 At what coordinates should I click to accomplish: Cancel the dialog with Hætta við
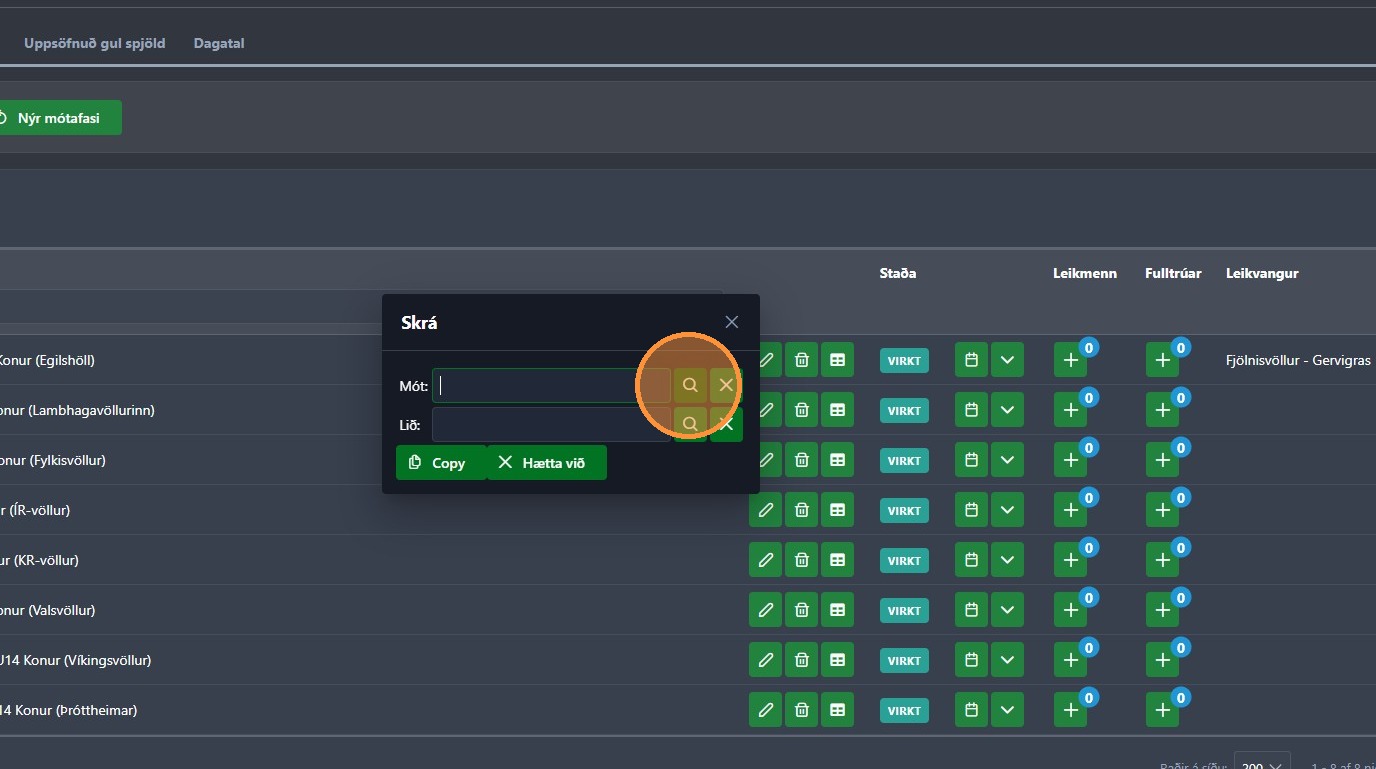[546, 462]
